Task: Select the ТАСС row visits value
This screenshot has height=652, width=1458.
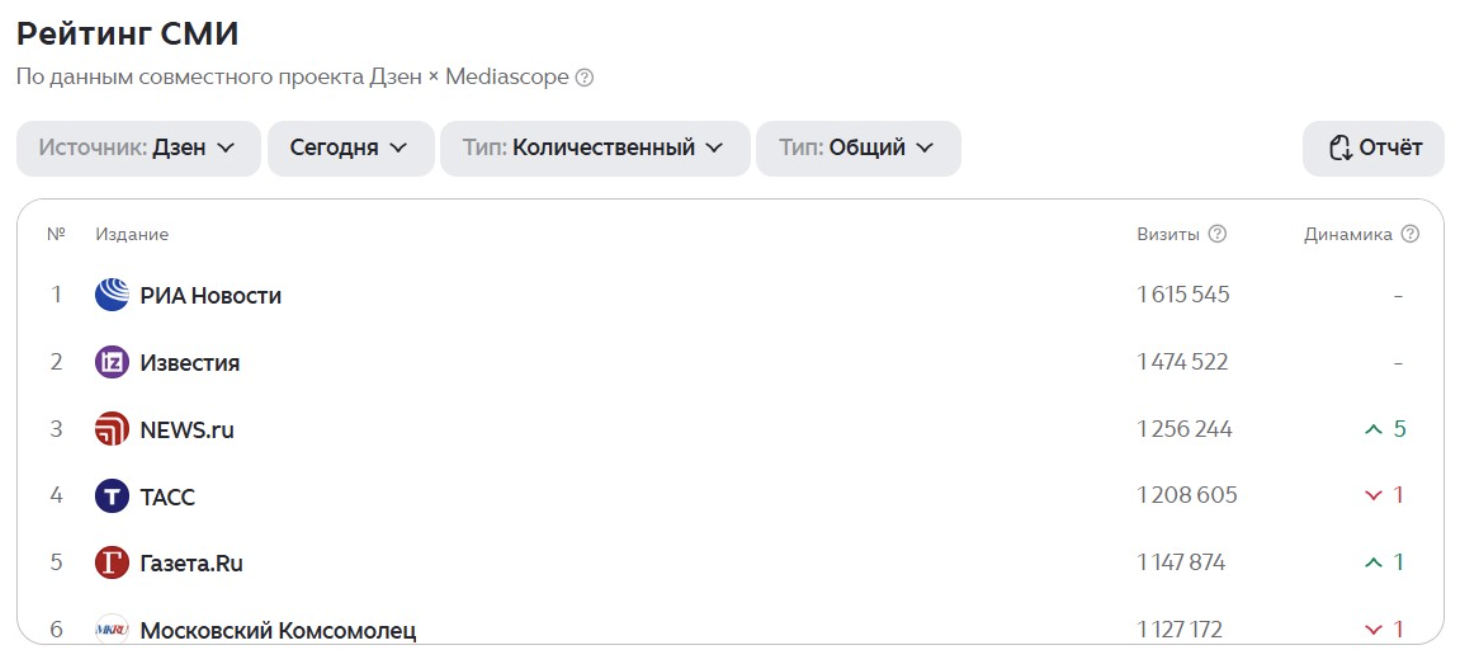Action: [x=1187, y=496]
